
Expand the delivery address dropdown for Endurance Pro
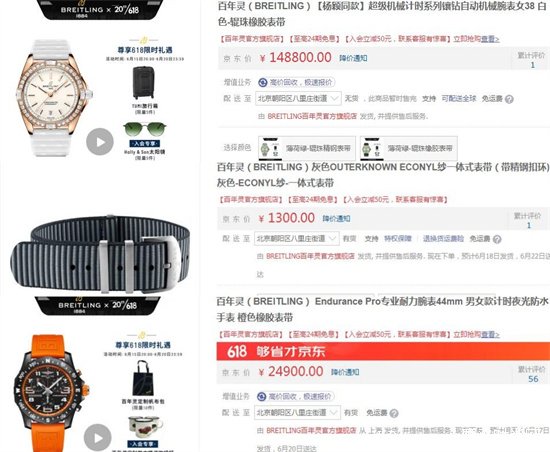pyautogui.click(x=297, y=412)
